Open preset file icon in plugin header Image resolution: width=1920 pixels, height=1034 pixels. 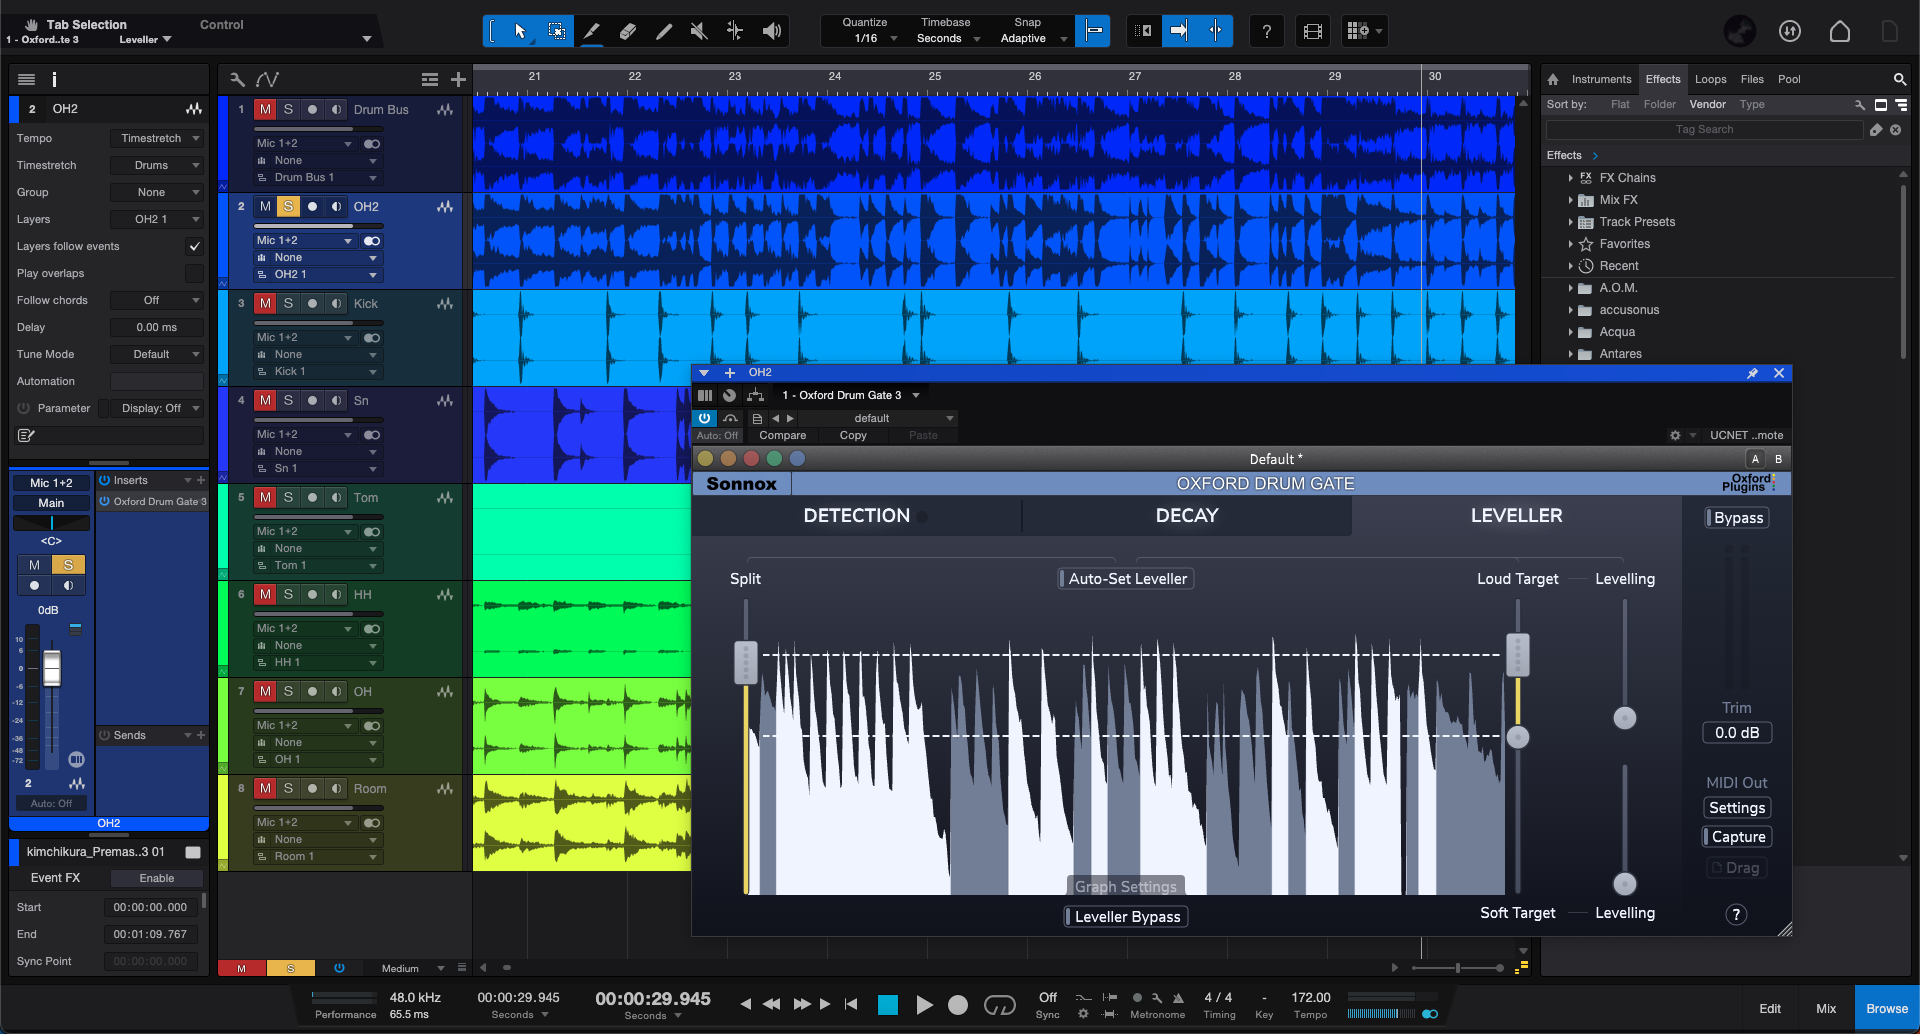757,418
